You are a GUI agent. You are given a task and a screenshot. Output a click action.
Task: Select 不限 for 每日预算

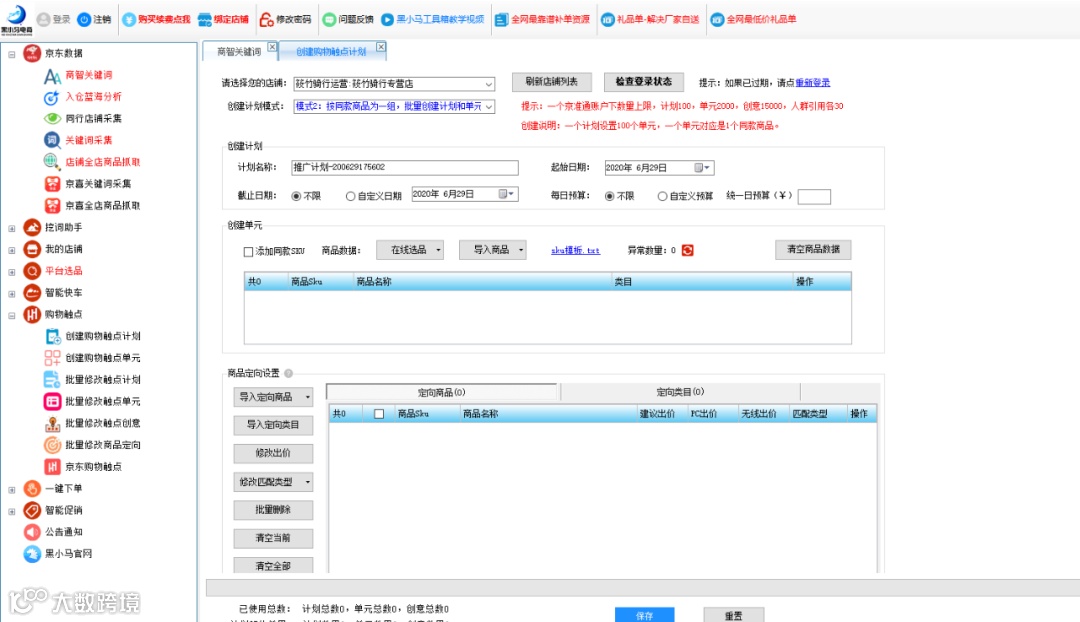point(610,196)
